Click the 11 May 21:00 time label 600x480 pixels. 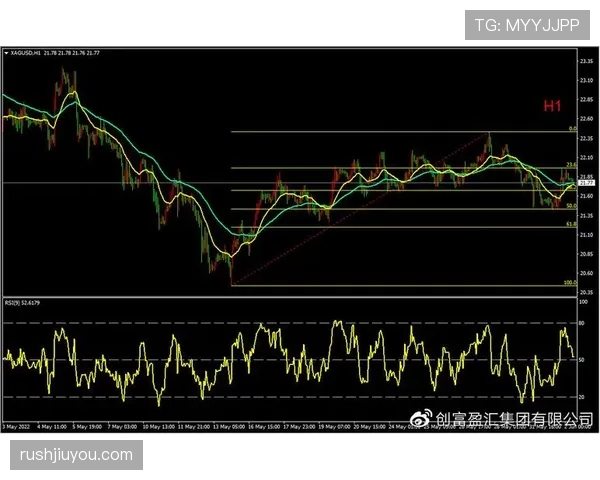tap(194, 427)
